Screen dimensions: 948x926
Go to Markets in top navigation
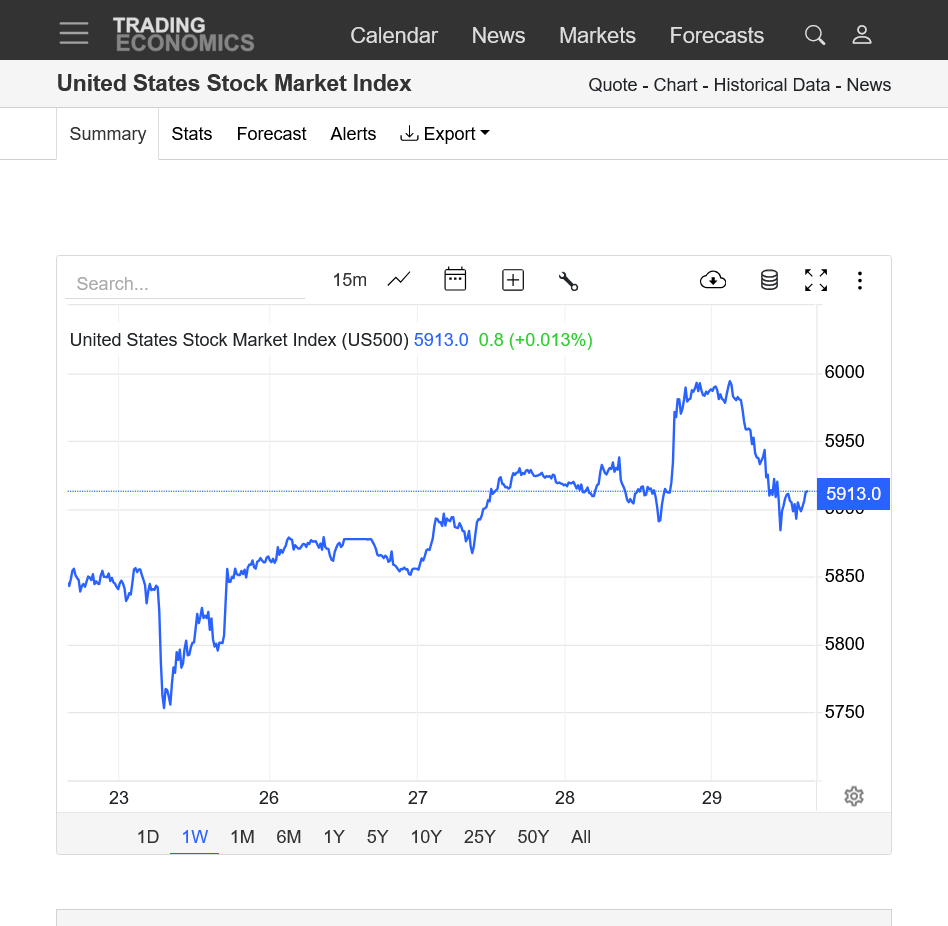tap(597, 35)
